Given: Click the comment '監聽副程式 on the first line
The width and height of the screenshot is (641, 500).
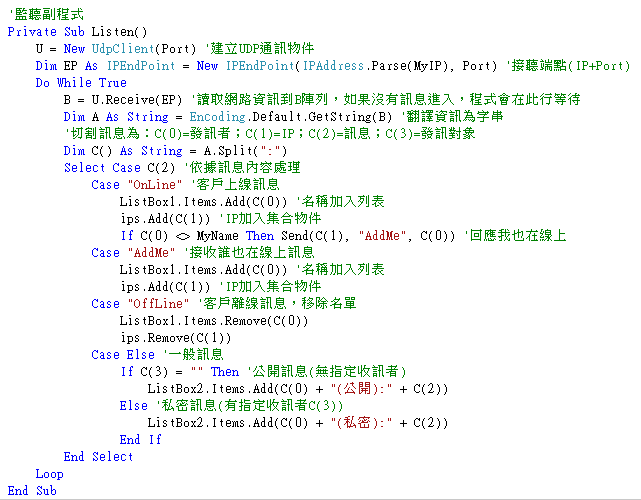Looking at the screenshot, I should (47, 14).
